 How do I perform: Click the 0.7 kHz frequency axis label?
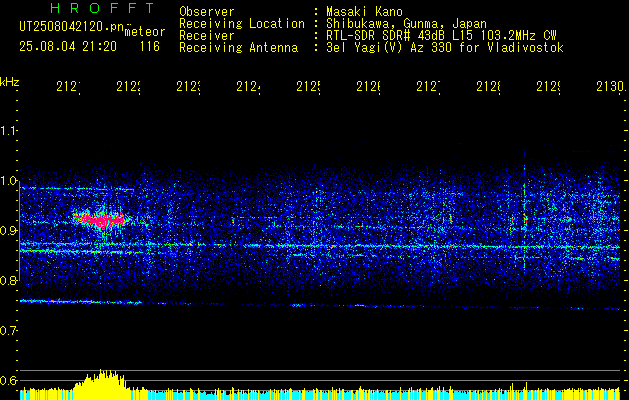(9, 331)
